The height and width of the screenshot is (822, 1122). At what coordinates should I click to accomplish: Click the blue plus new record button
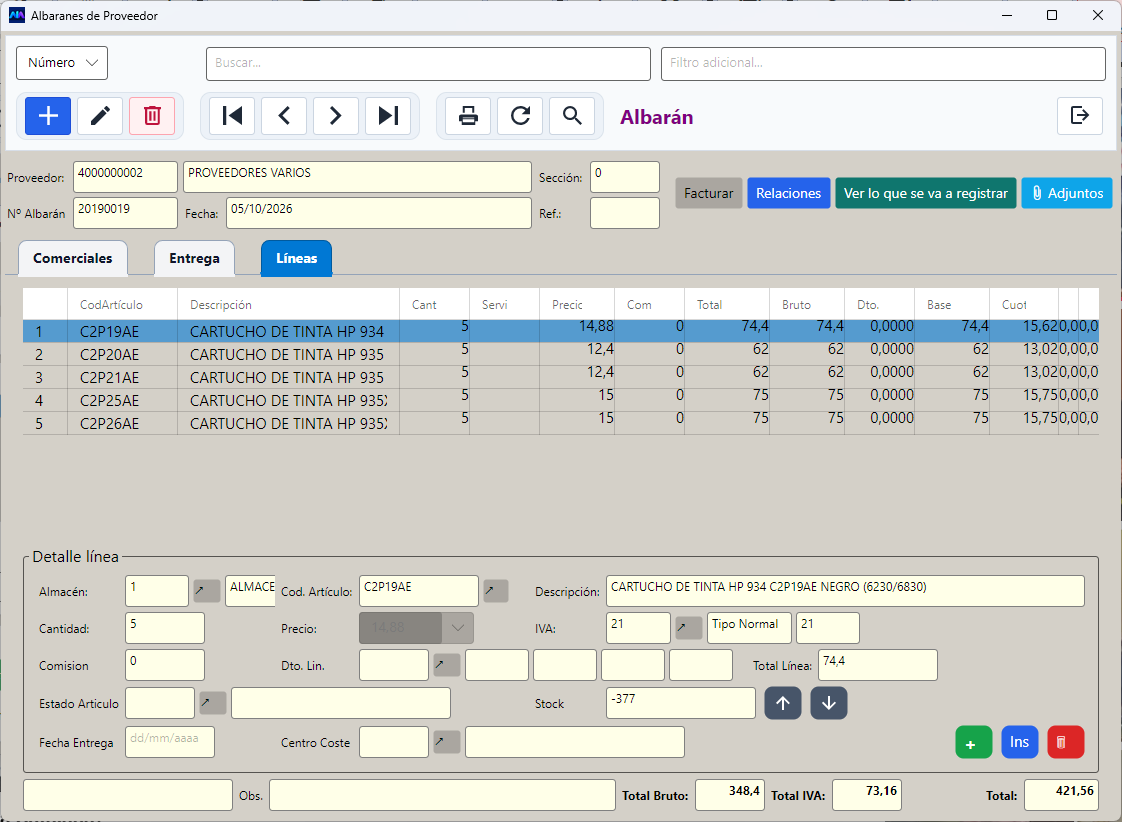click(48, 116)
